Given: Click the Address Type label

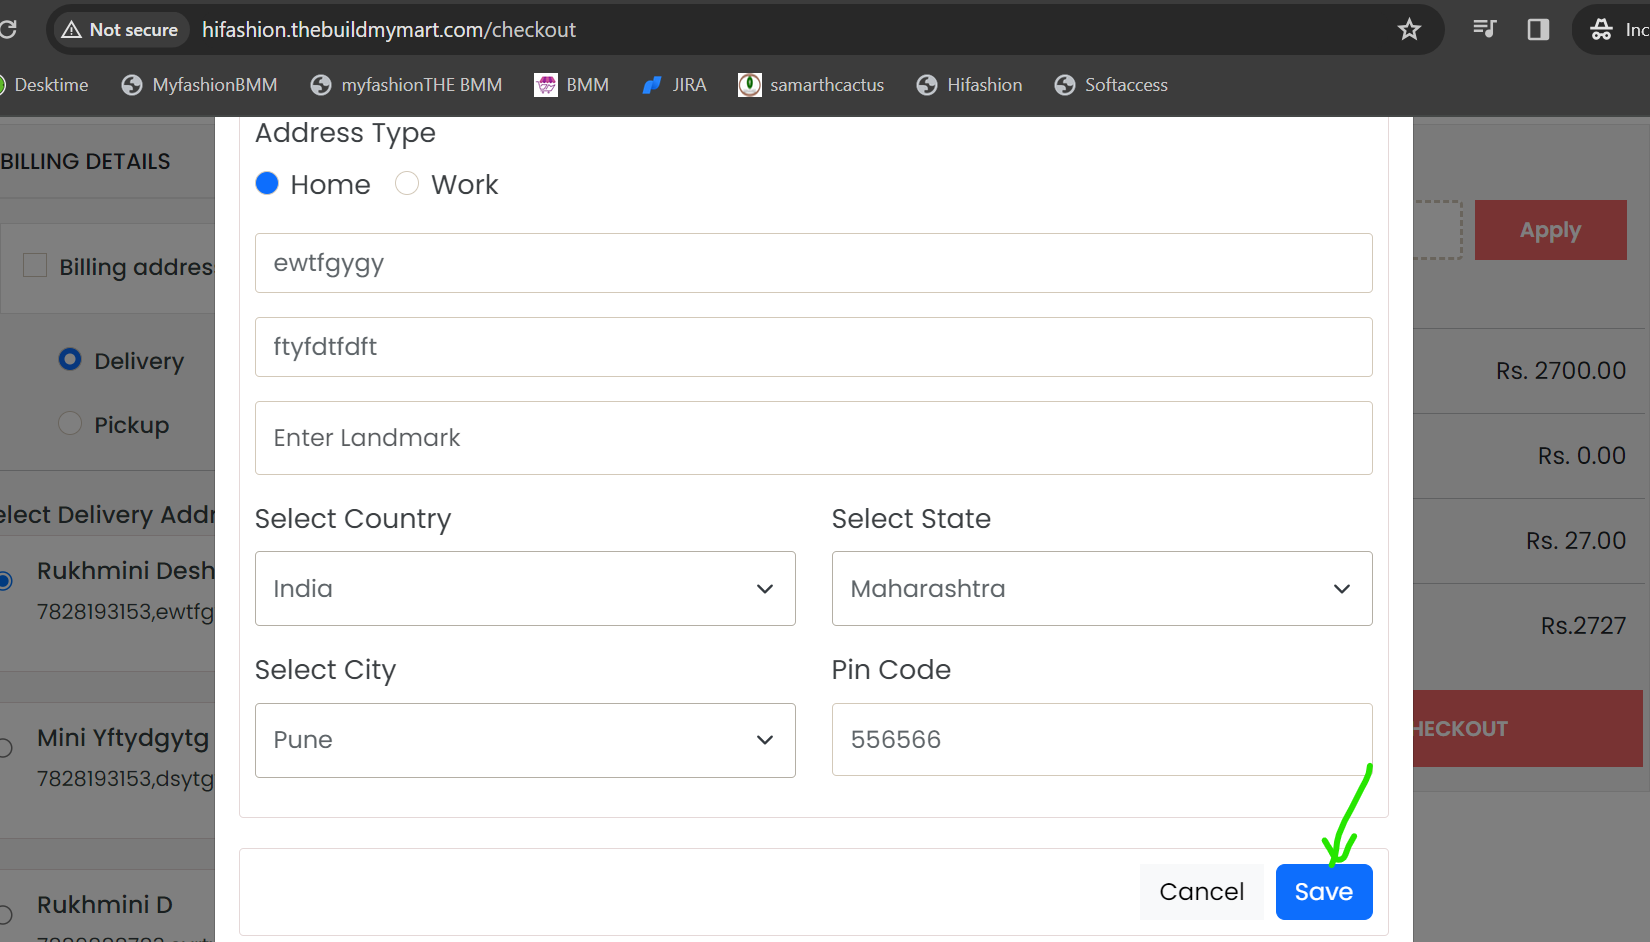Looking at the screenshot, I should point(345,134).
